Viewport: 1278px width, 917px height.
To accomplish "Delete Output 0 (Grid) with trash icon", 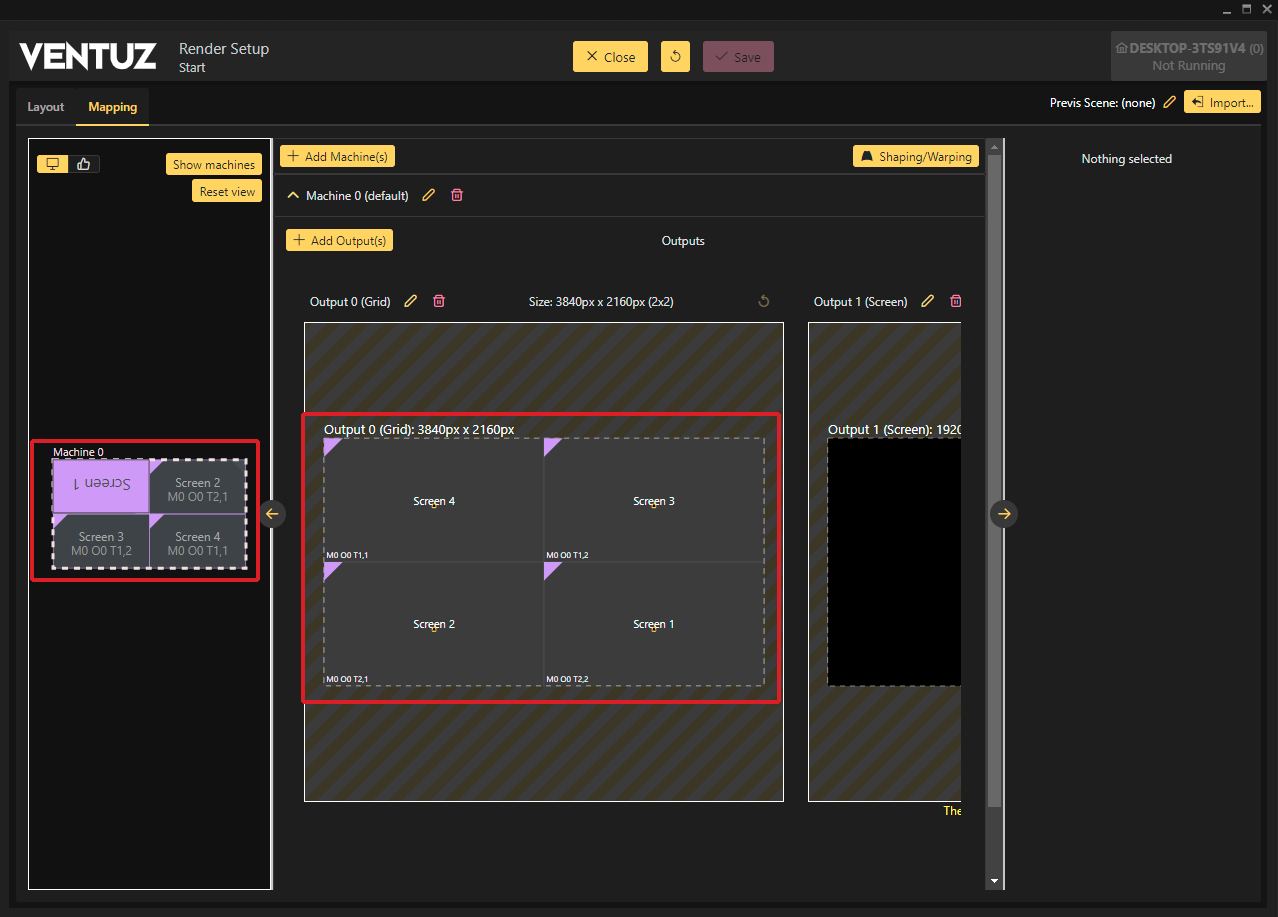I will [x=439, y=301].
